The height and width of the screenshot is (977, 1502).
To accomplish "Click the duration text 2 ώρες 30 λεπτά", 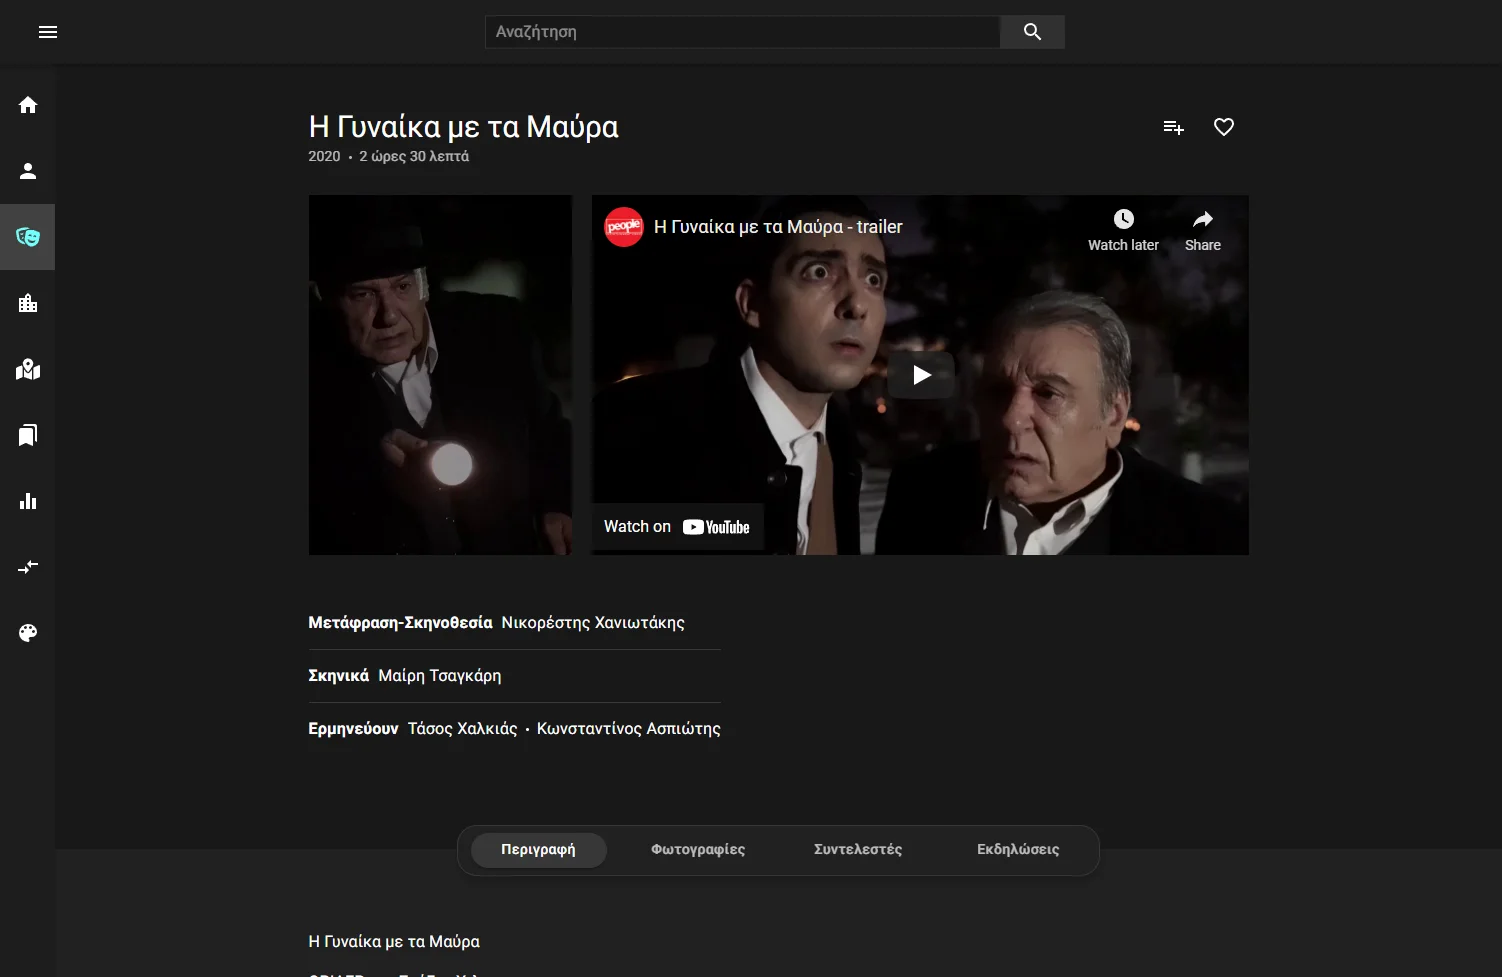I will [x=414, y=157].
